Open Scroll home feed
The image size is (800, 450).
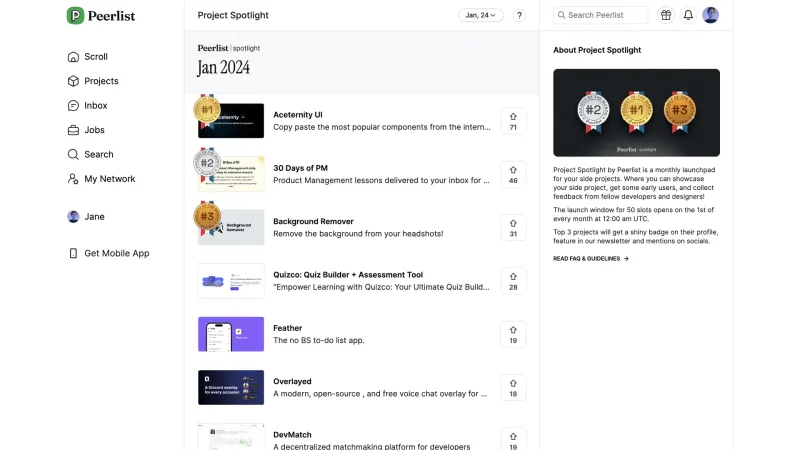87,57
